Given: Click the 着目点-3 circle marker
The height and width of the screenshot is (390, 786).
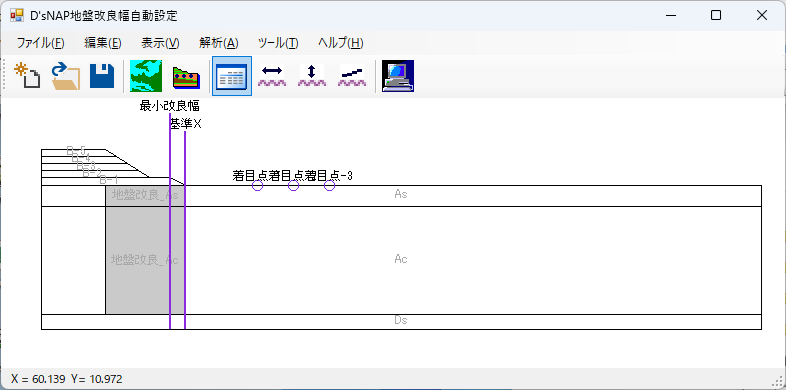Looking at the screenshot, I should point(329,185).
